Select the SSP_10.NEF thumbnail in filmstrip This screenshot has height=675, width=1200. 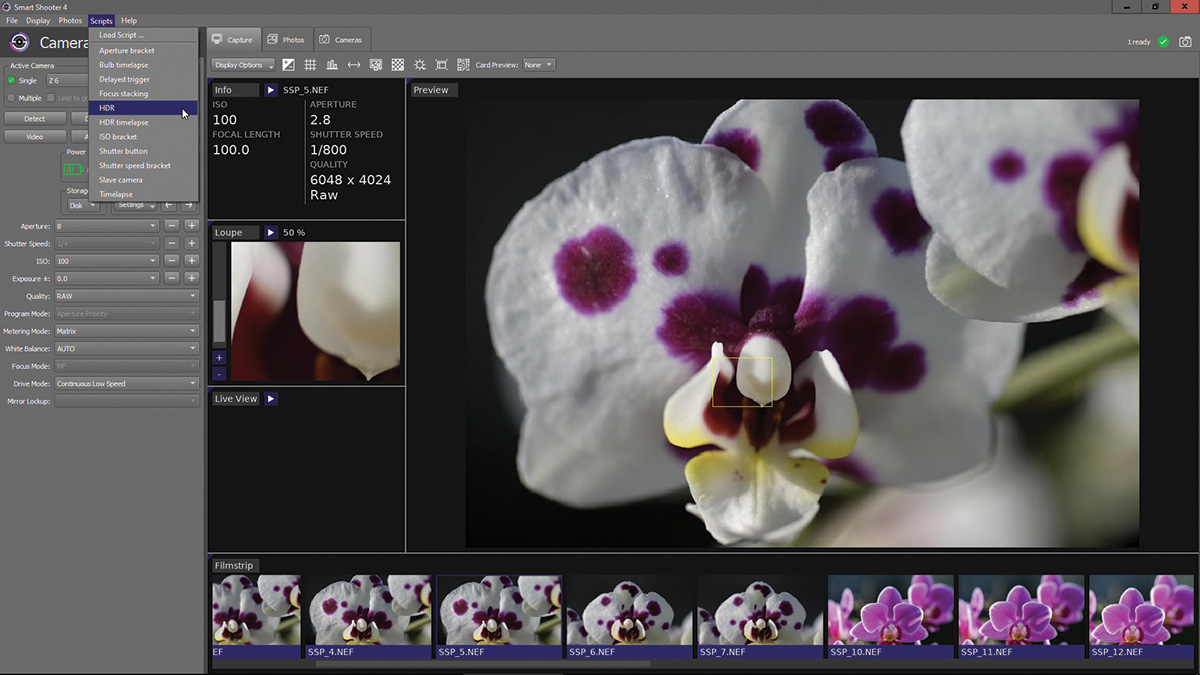pyautogui.click(x=888, y=609)
